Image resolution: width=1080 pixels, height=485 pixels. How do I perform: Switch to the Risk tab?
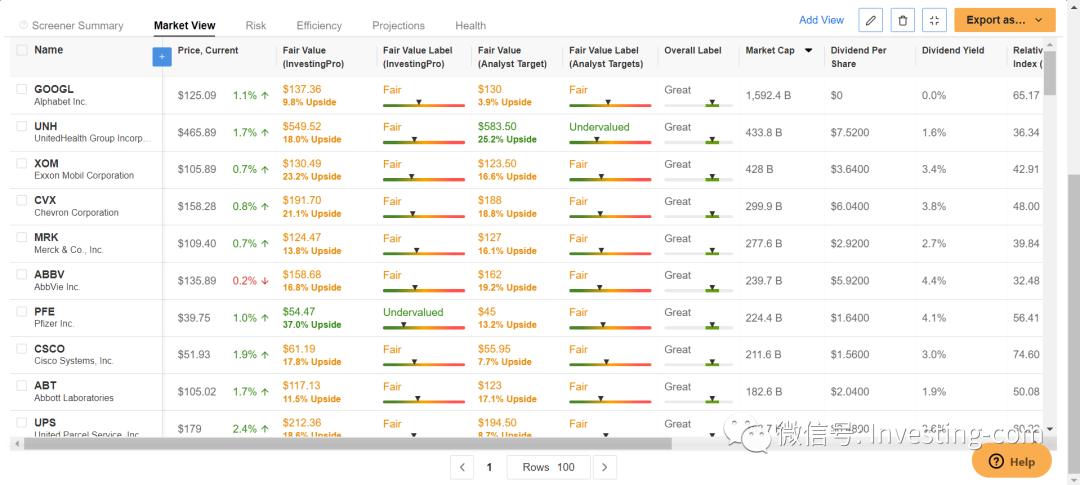[x=256, y=25]
